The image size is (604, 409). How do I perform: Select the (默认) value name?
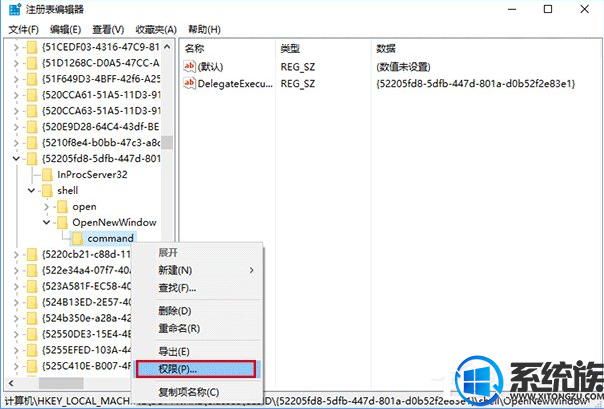(x=210, y=67)
